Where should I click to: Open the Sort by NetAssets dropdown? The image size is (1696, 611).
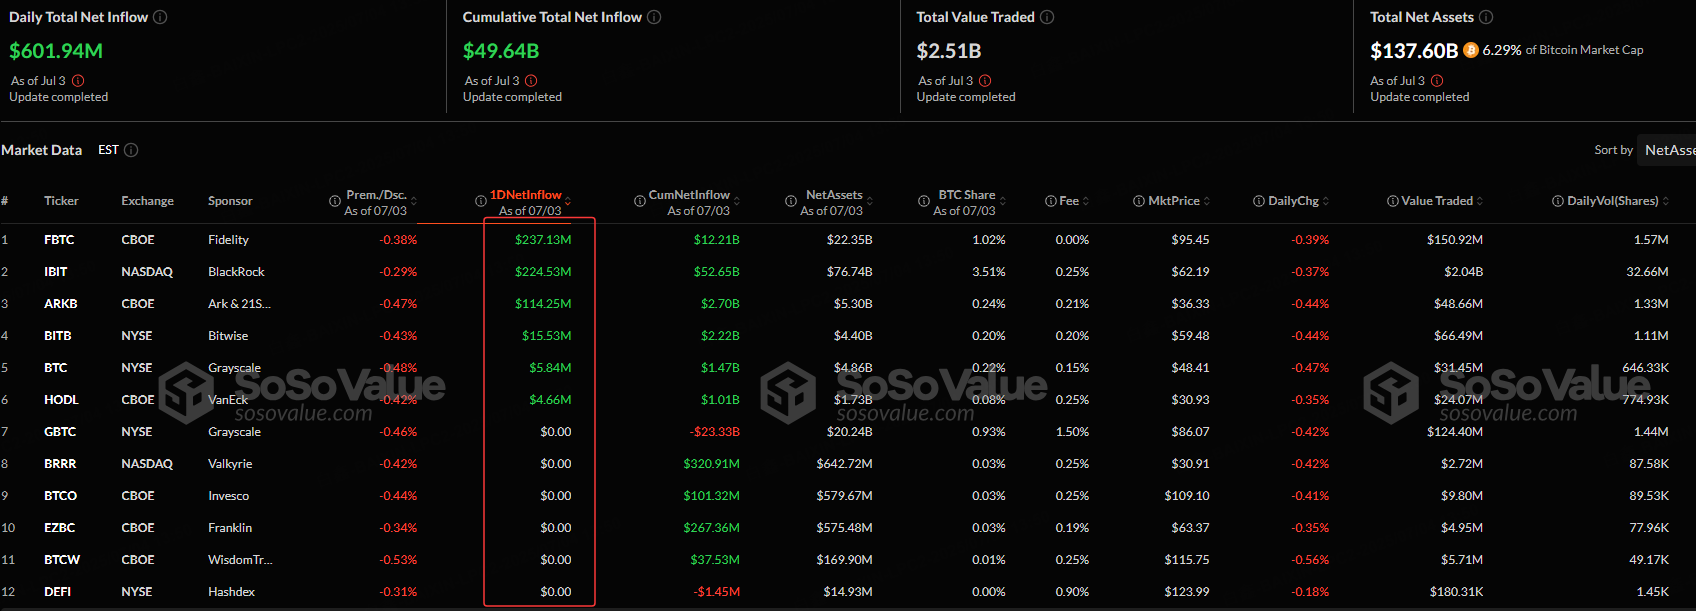[x=1668, y=150]
